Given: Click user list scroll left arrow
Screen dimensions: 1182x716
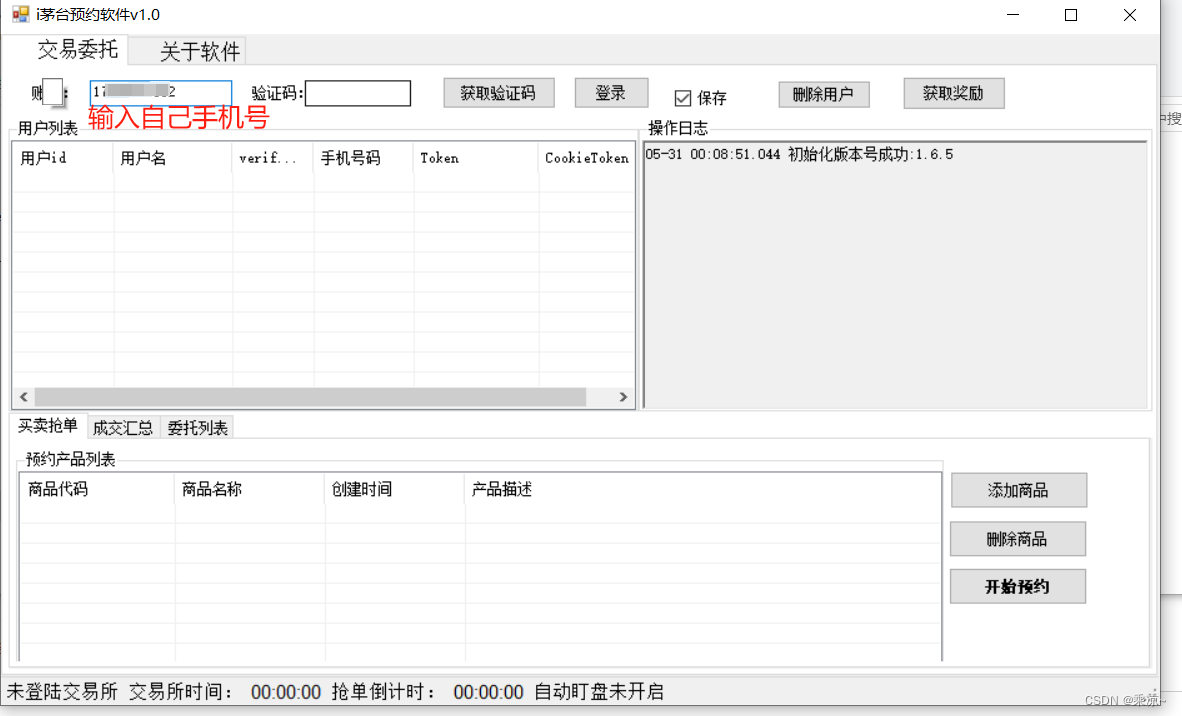Looking at the screenshot, I should pyautogui.click(x=23, y=396).
